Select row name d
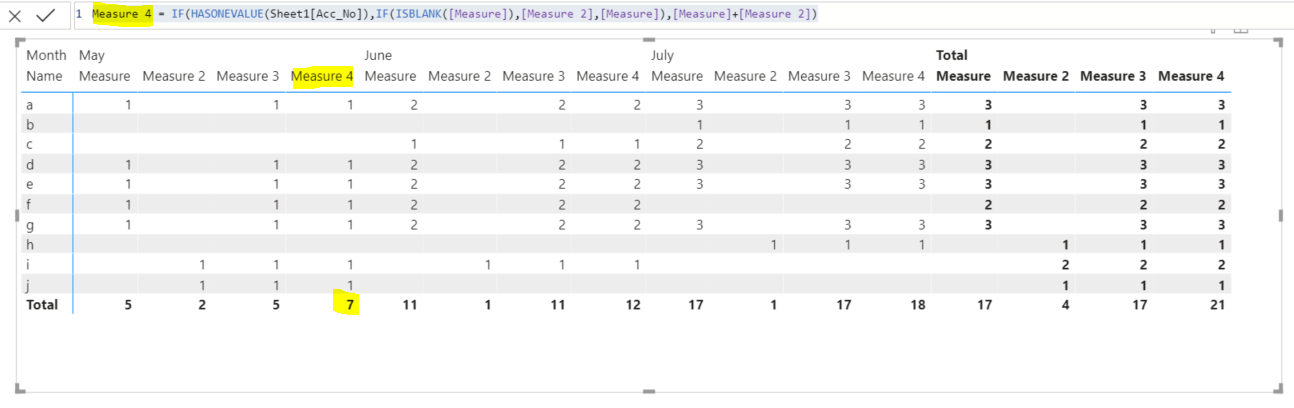The image size is (1294, 408). 30,164
